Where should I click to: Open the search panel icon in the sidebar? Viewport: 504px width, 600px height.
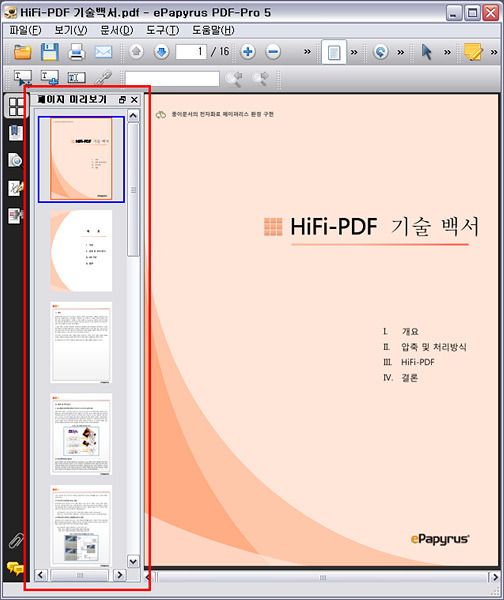(x=15, y=160)
